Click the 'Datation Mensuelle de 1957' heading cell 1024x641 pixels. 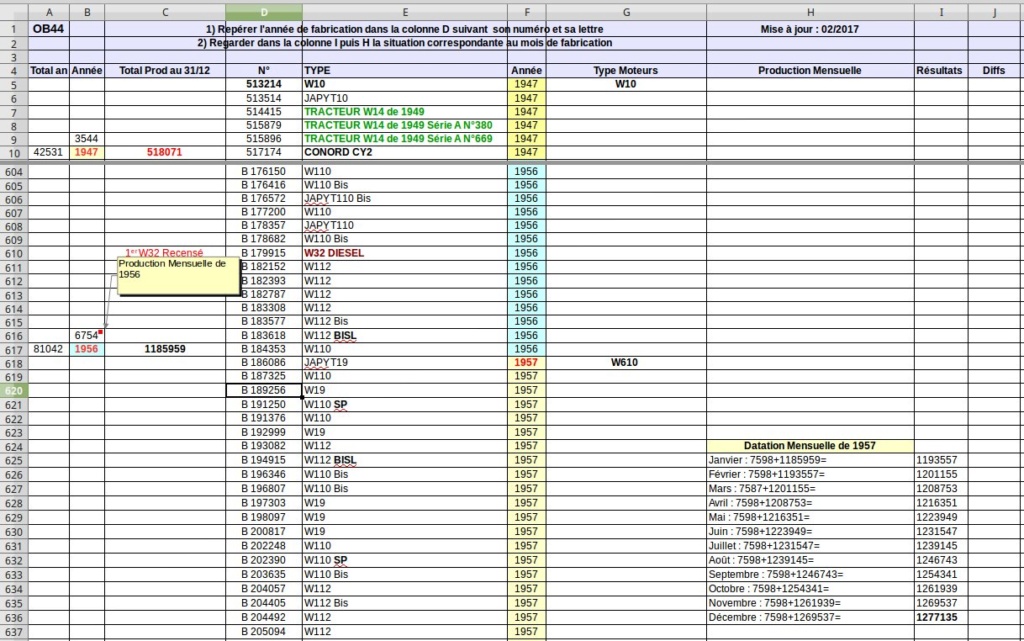pos(810,446)
